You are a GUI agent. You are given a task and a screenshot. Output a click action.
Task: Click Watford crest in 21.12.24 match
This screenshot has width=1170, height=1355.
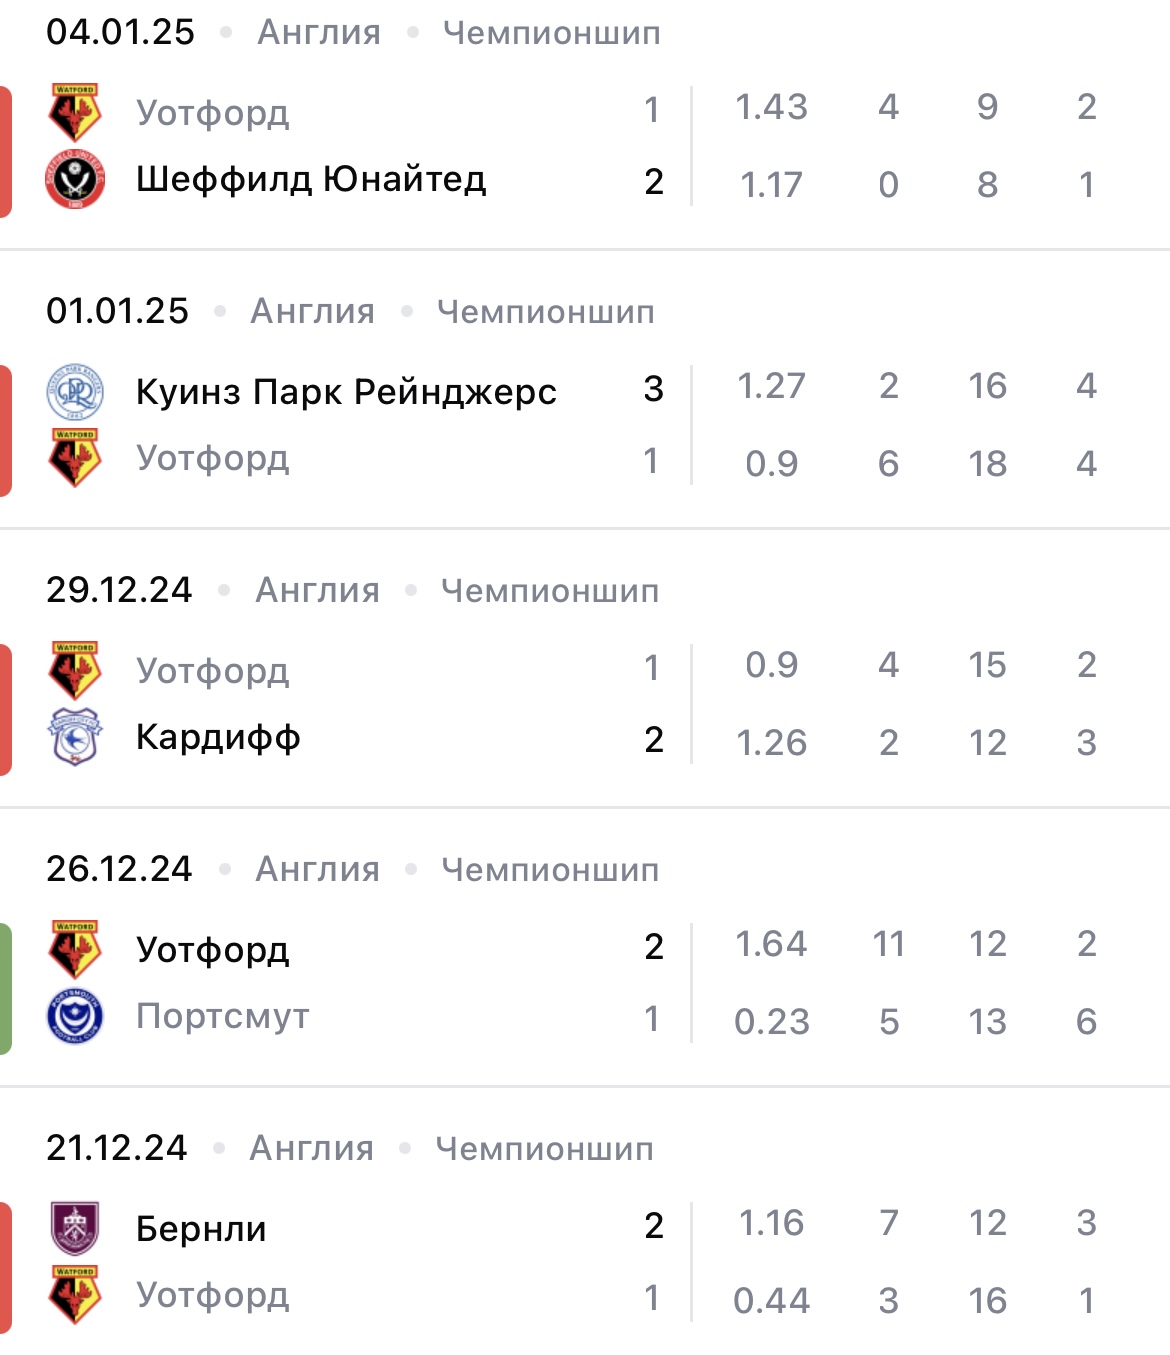tap(75, 1295)
